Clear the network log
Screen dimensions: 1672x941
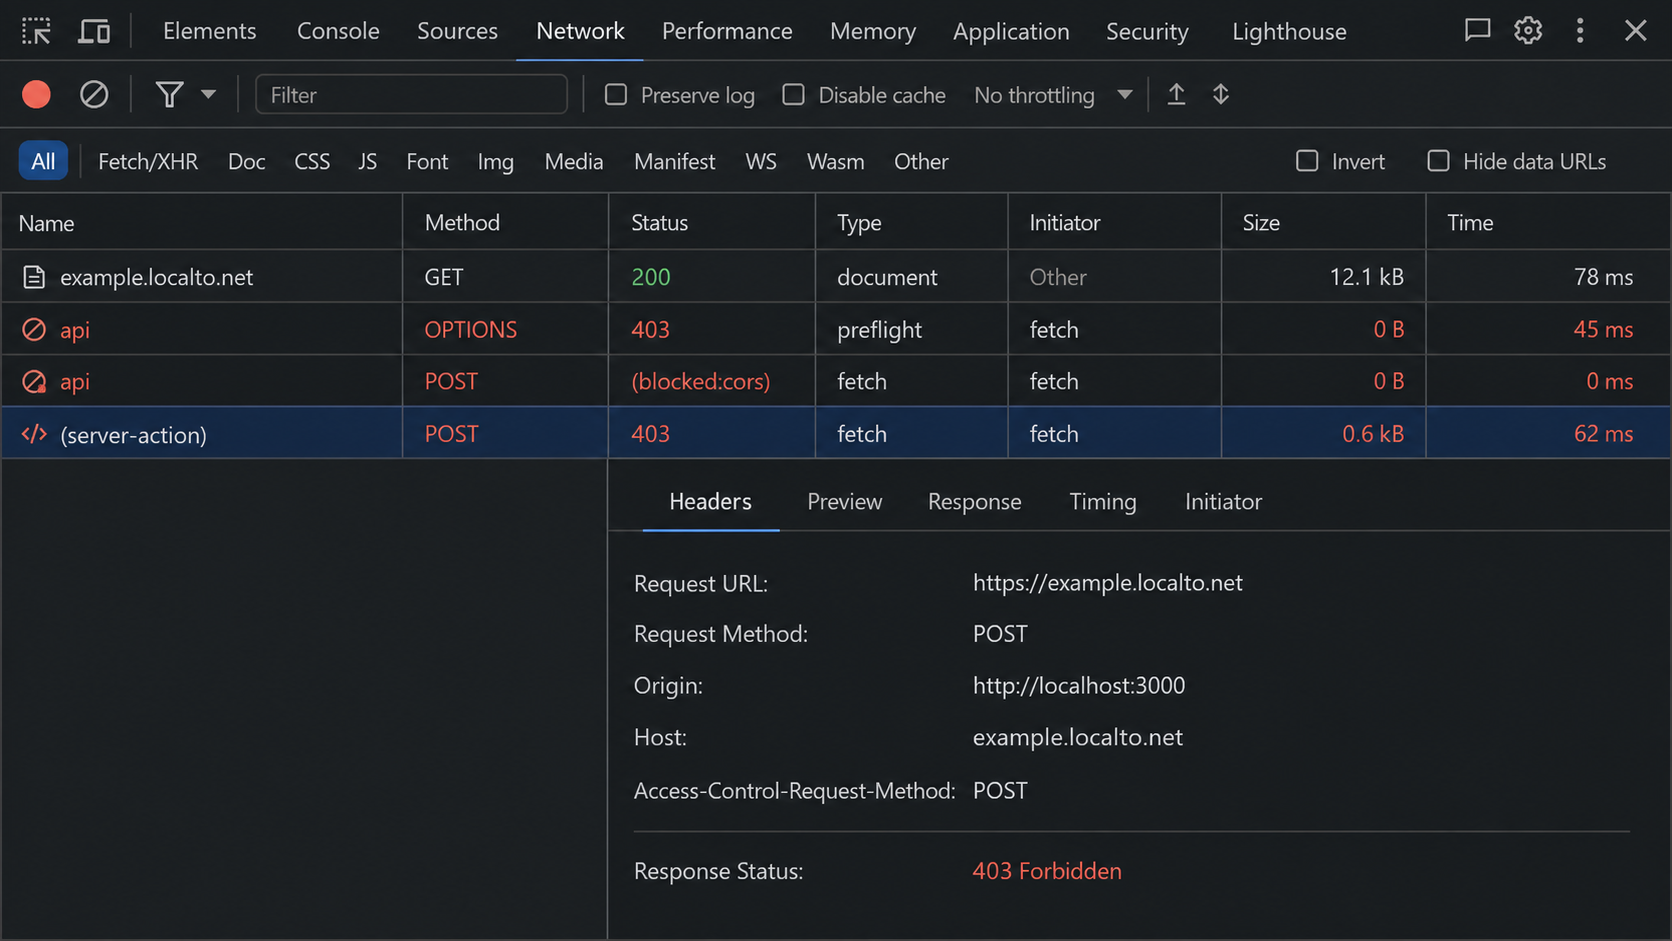[x=94, y=95]
